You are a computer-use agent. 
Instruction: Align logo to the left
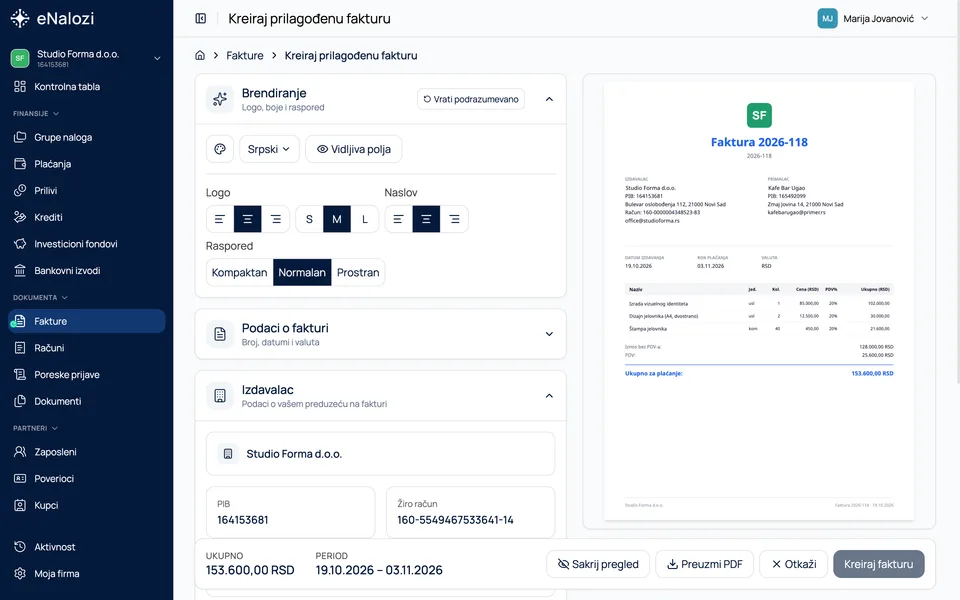220,219
